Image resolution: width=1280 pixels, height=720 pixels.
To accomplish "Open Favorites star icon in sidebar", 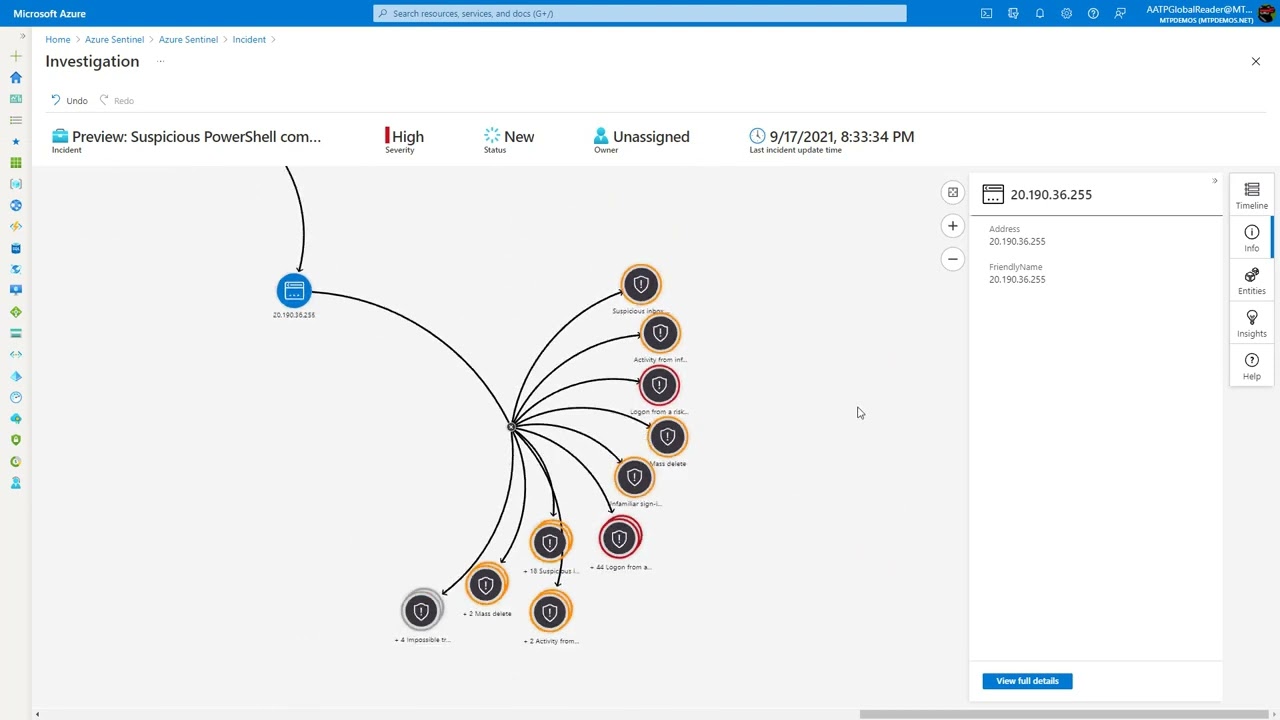I will click(15, 141).
